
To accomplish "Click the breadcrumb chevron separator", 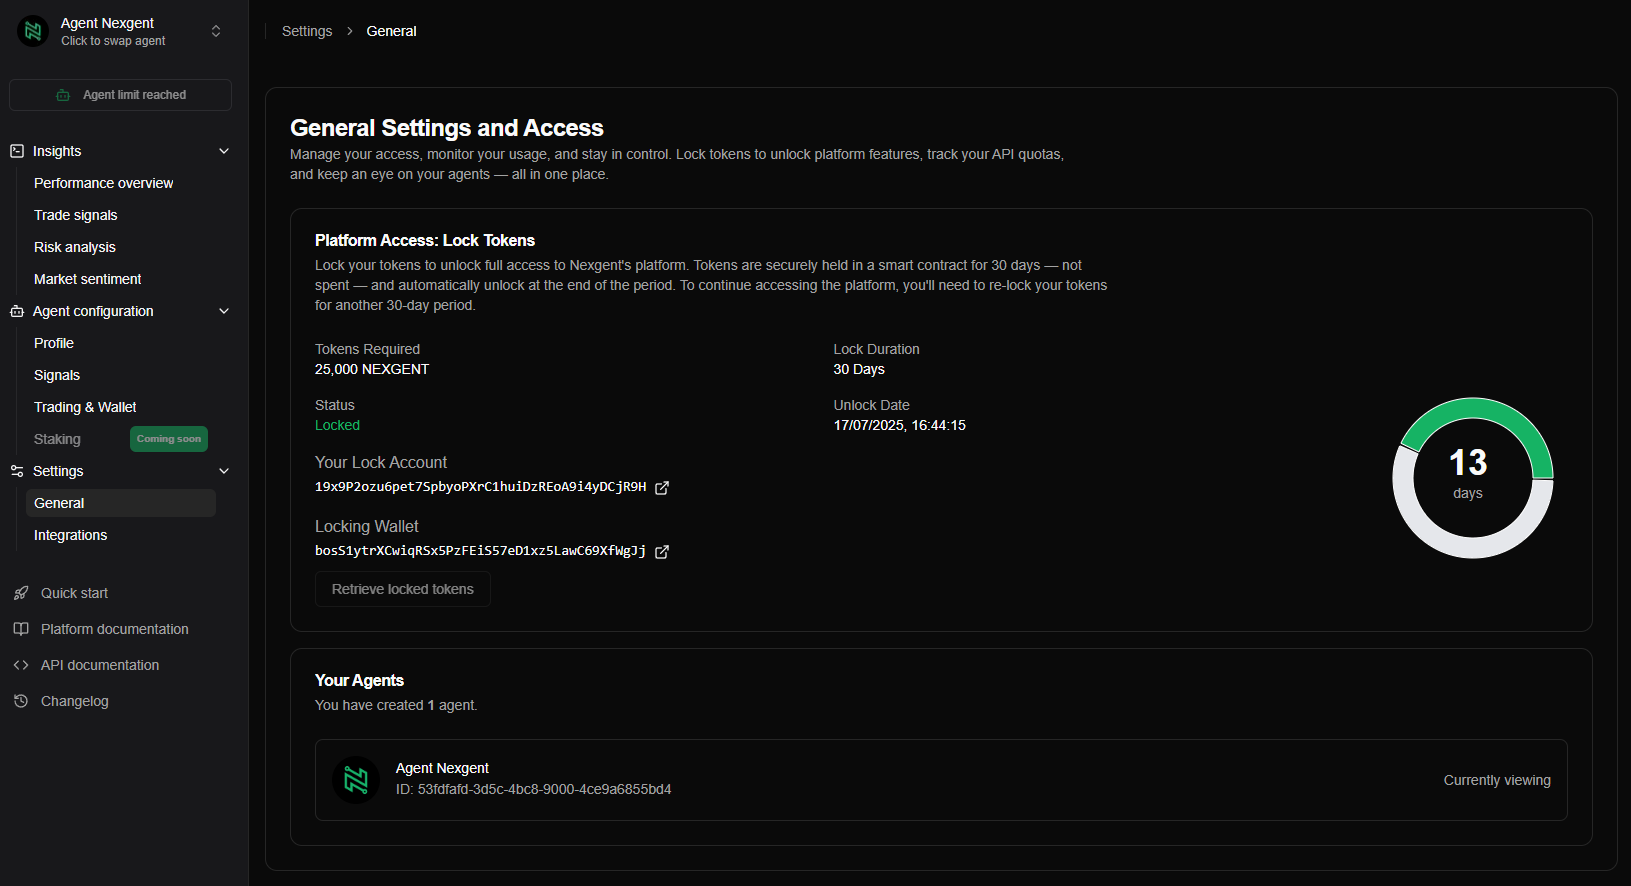I will 350,31.
